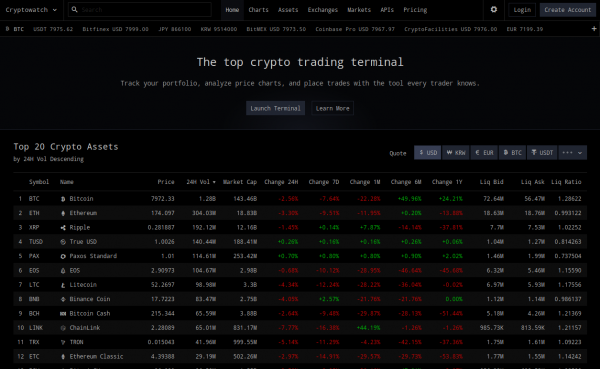Sort by Liq Ask column header

(x=532, y=182)
